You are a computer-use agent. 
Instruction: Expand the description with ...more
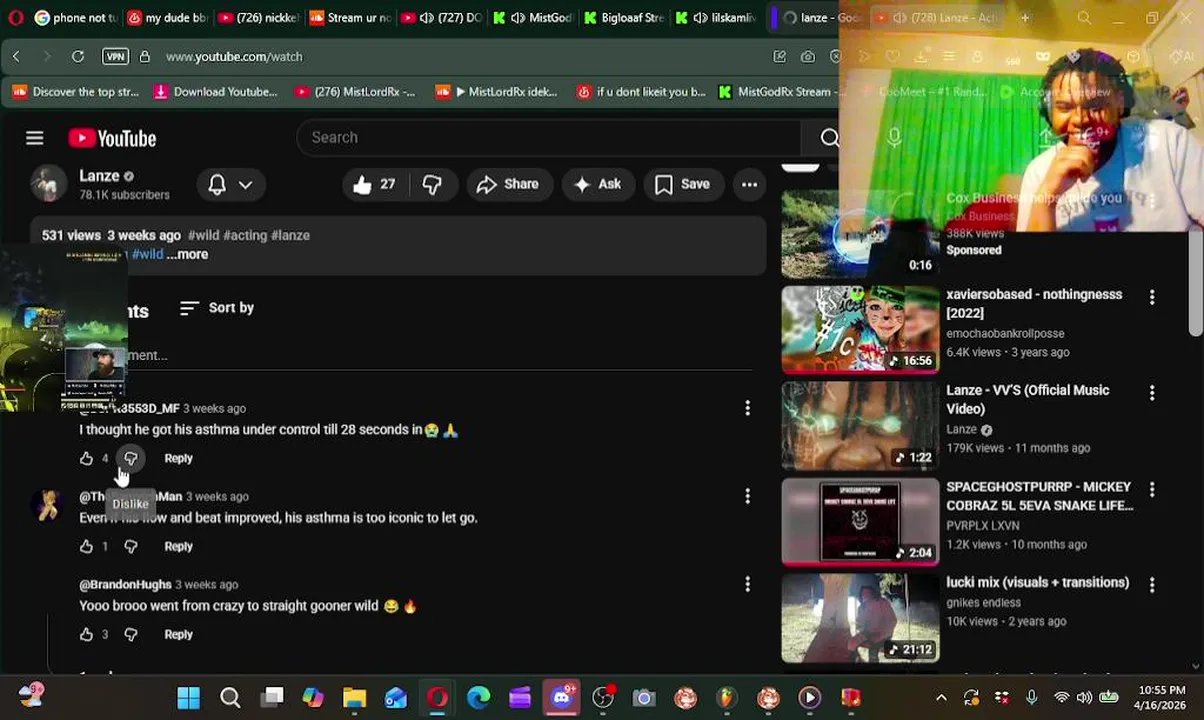point(187,254)
